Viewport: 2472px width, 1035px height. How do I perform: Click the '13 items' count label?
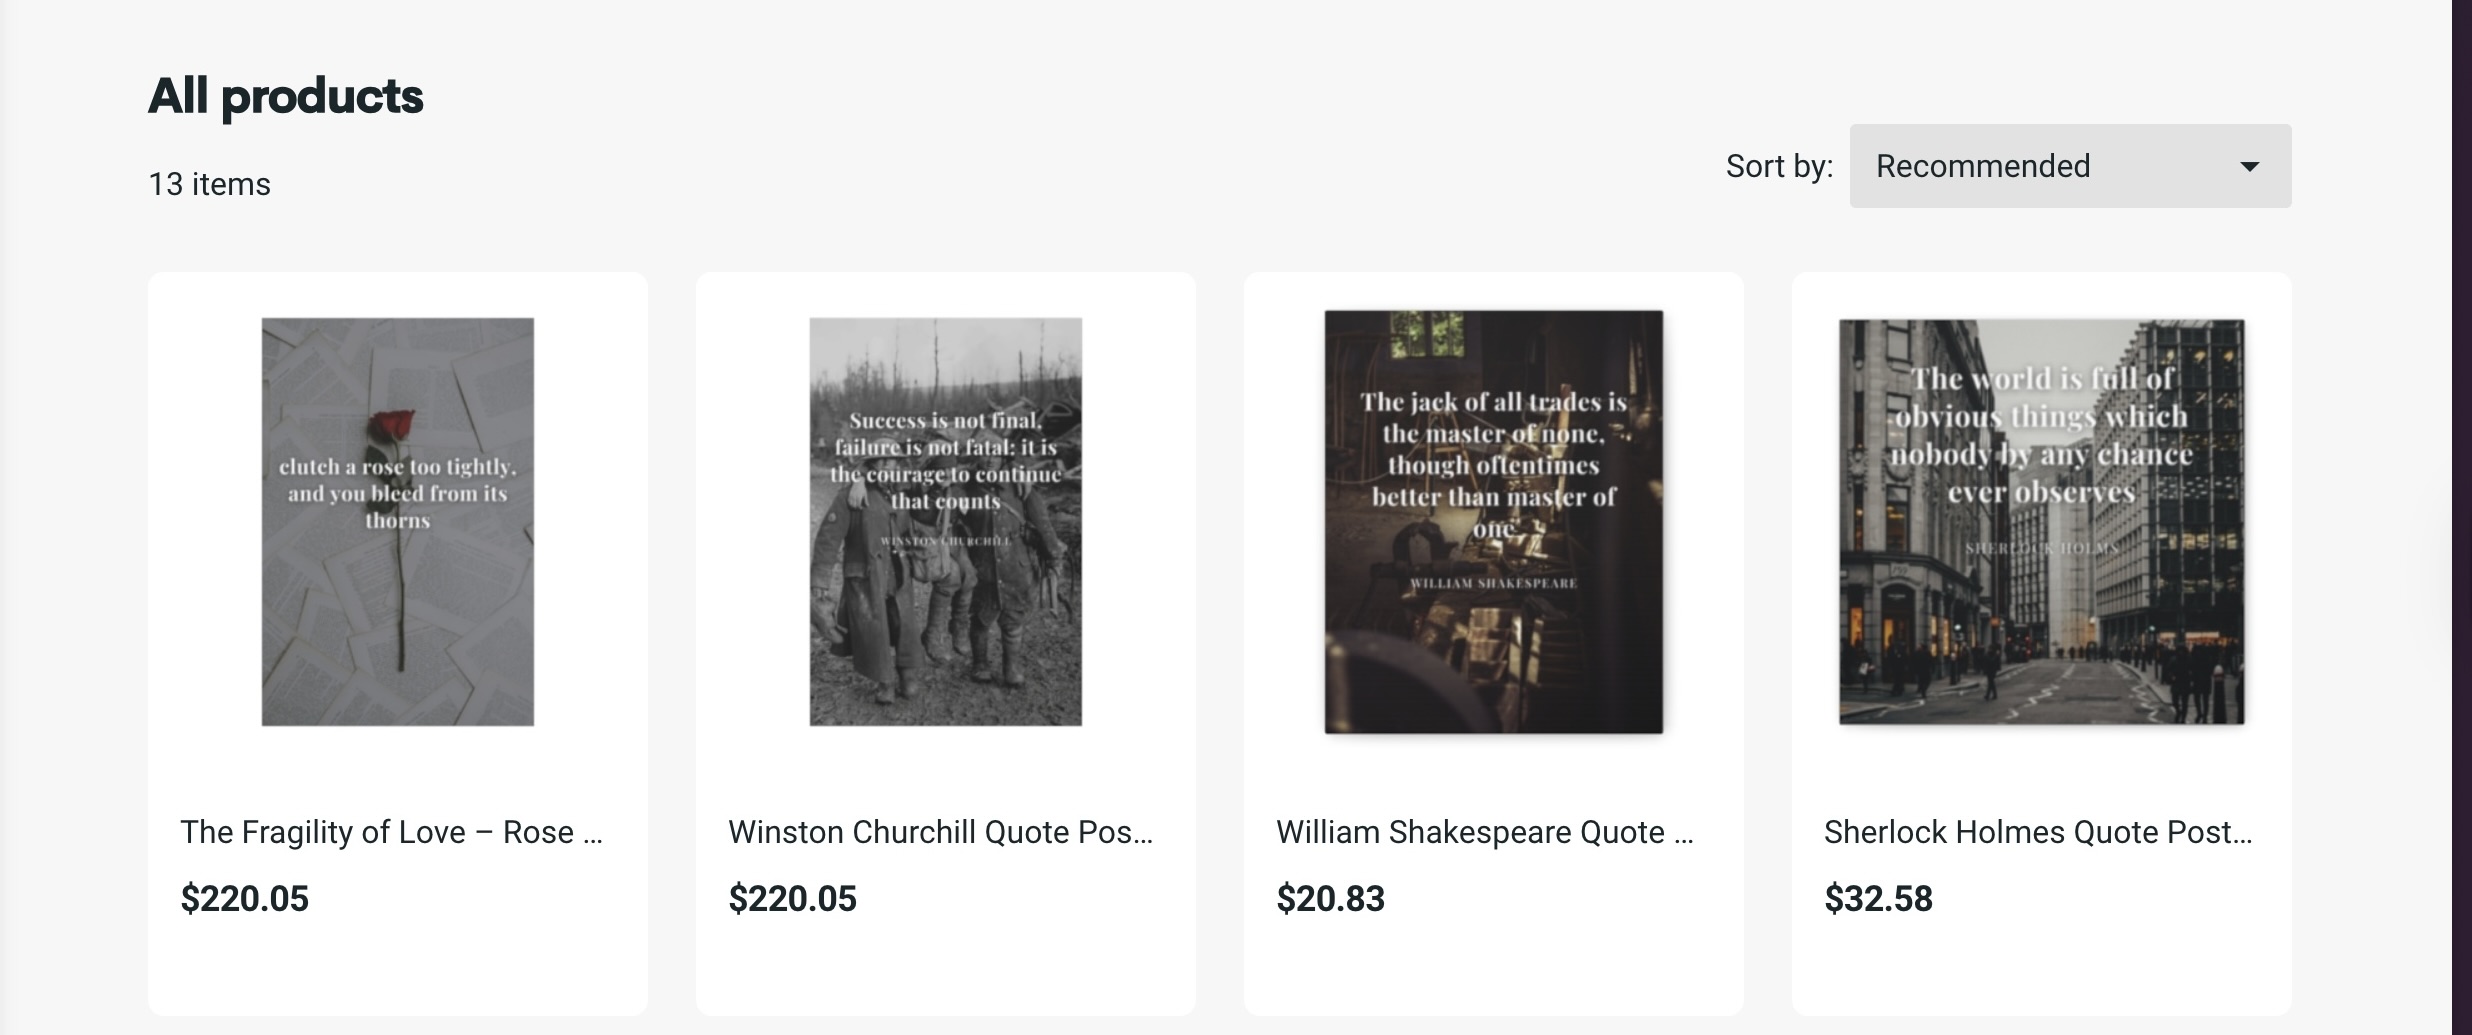point(209,183)
